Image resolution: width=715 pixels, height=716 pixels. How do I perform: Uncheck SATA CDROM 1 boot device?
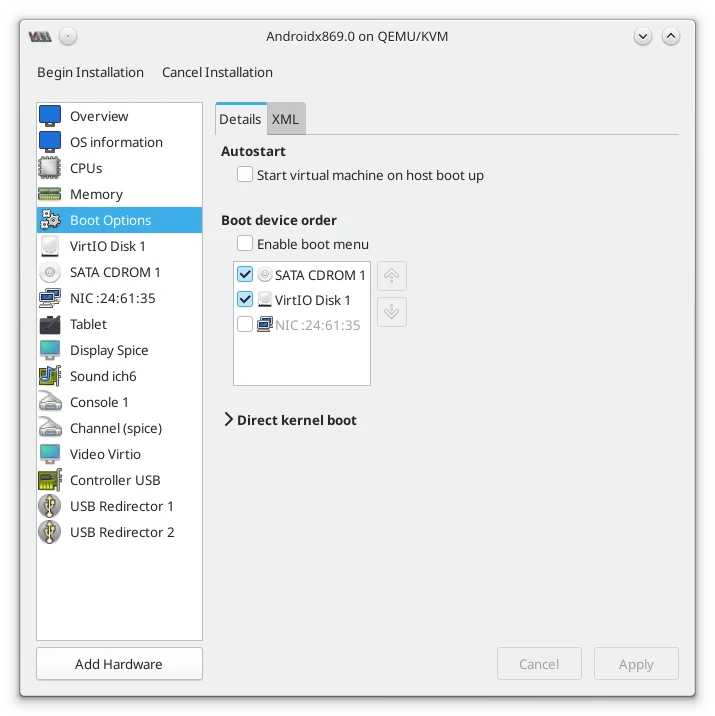coord(245,274)
